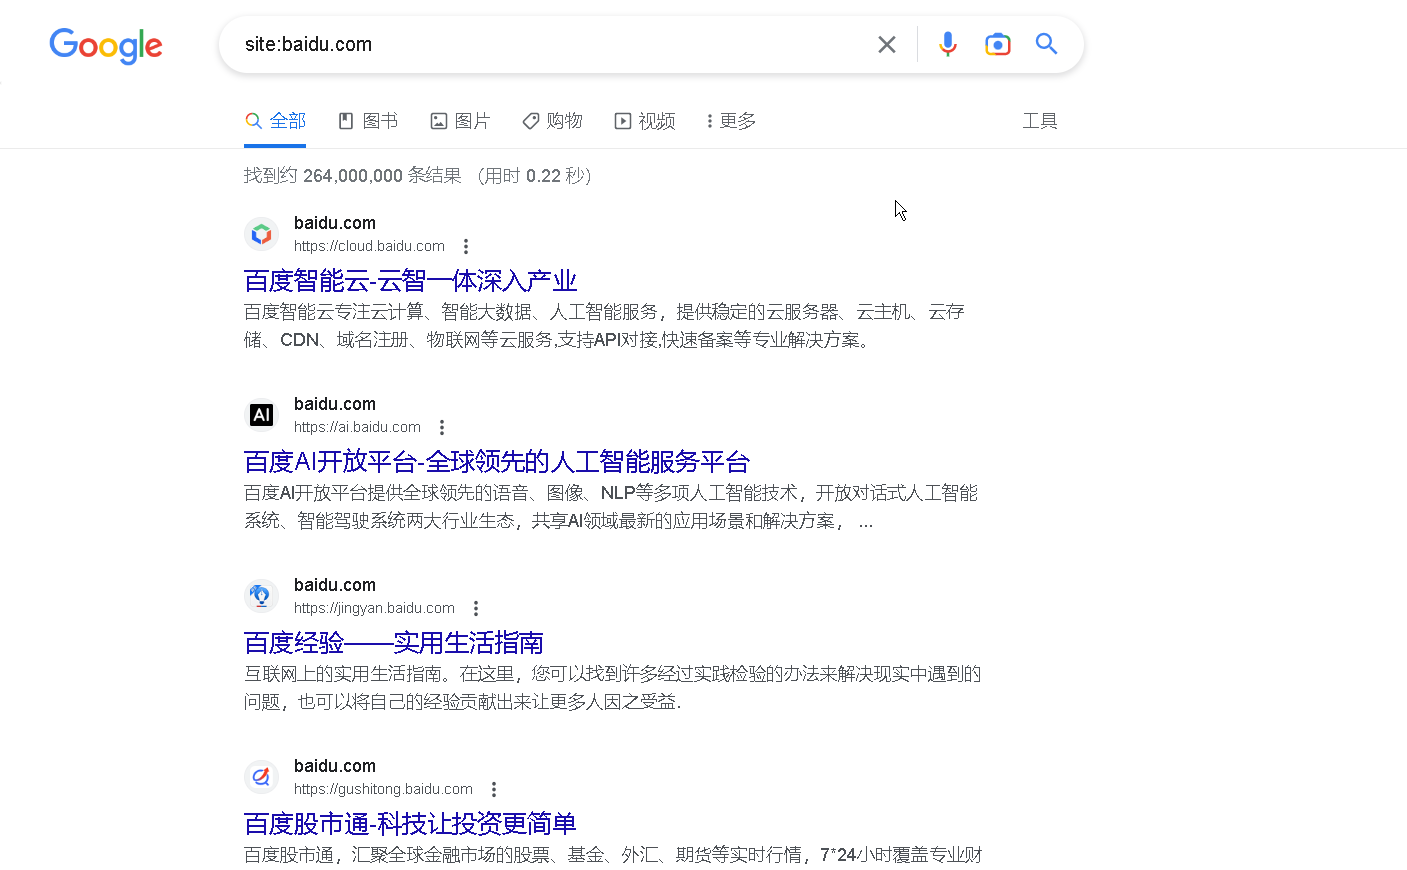This screenshot has width=1407, height=870.
Task: Start voice search with microphone
Action: coord(947,44)
